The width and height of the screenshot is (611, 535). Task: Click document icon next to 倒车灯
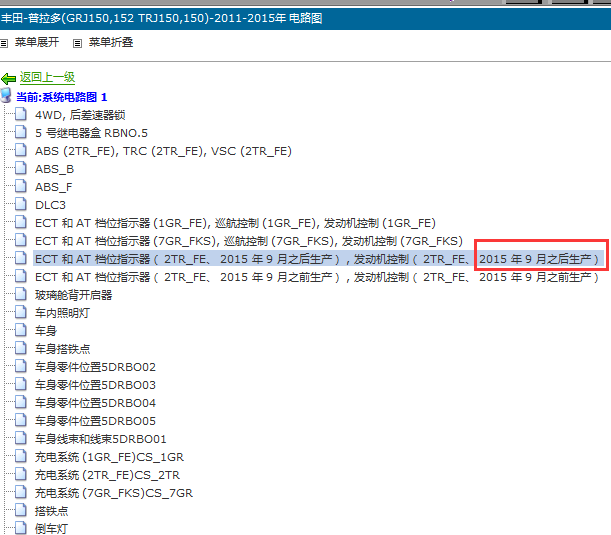click(21, 528)
